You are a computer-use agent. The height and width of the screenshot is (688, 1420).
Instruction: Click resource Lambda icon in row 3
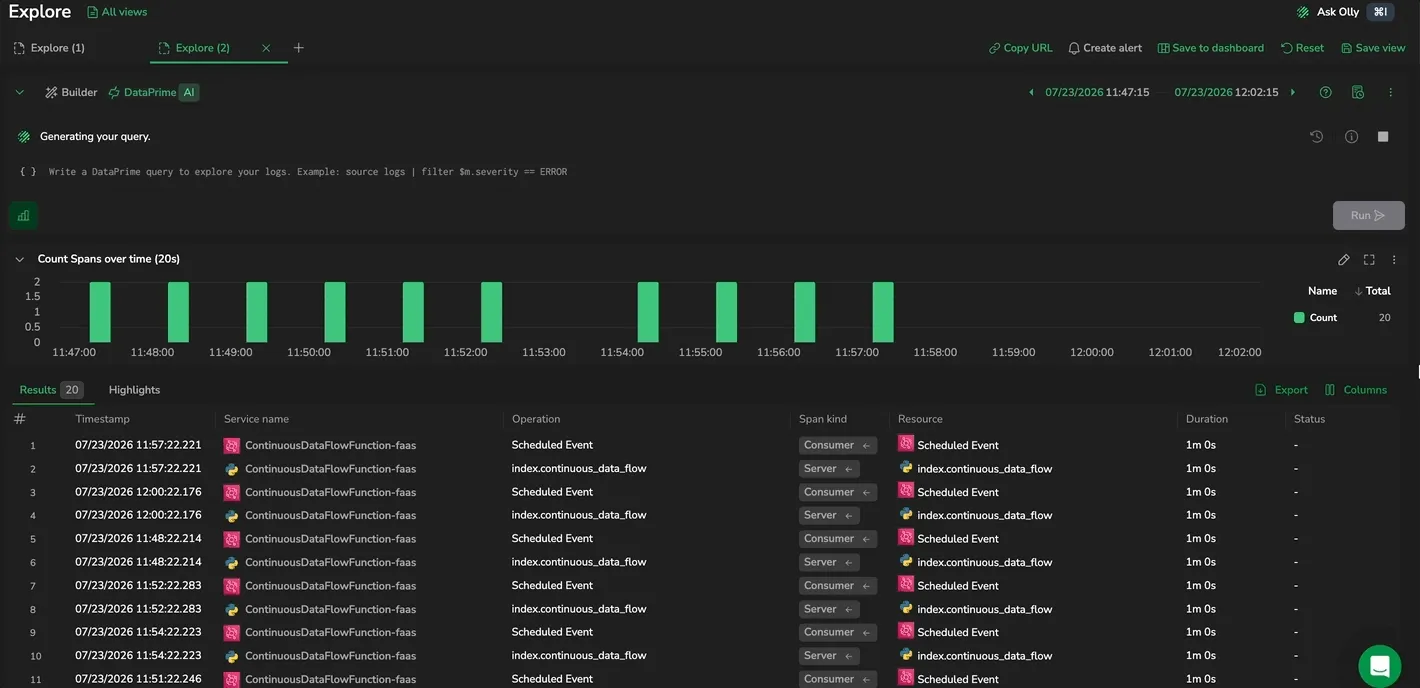[x=906, y=490]
